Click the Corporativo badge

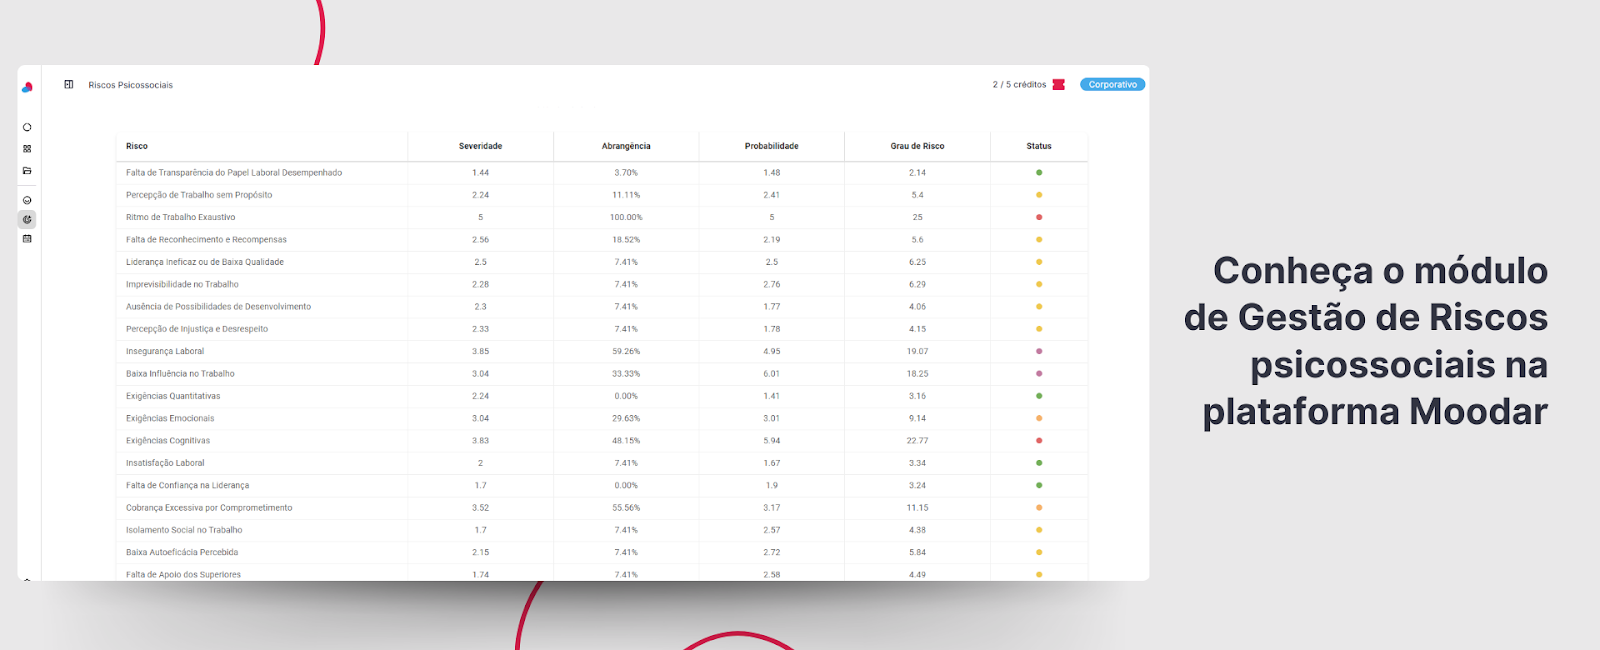click(x=1113, y=85)
